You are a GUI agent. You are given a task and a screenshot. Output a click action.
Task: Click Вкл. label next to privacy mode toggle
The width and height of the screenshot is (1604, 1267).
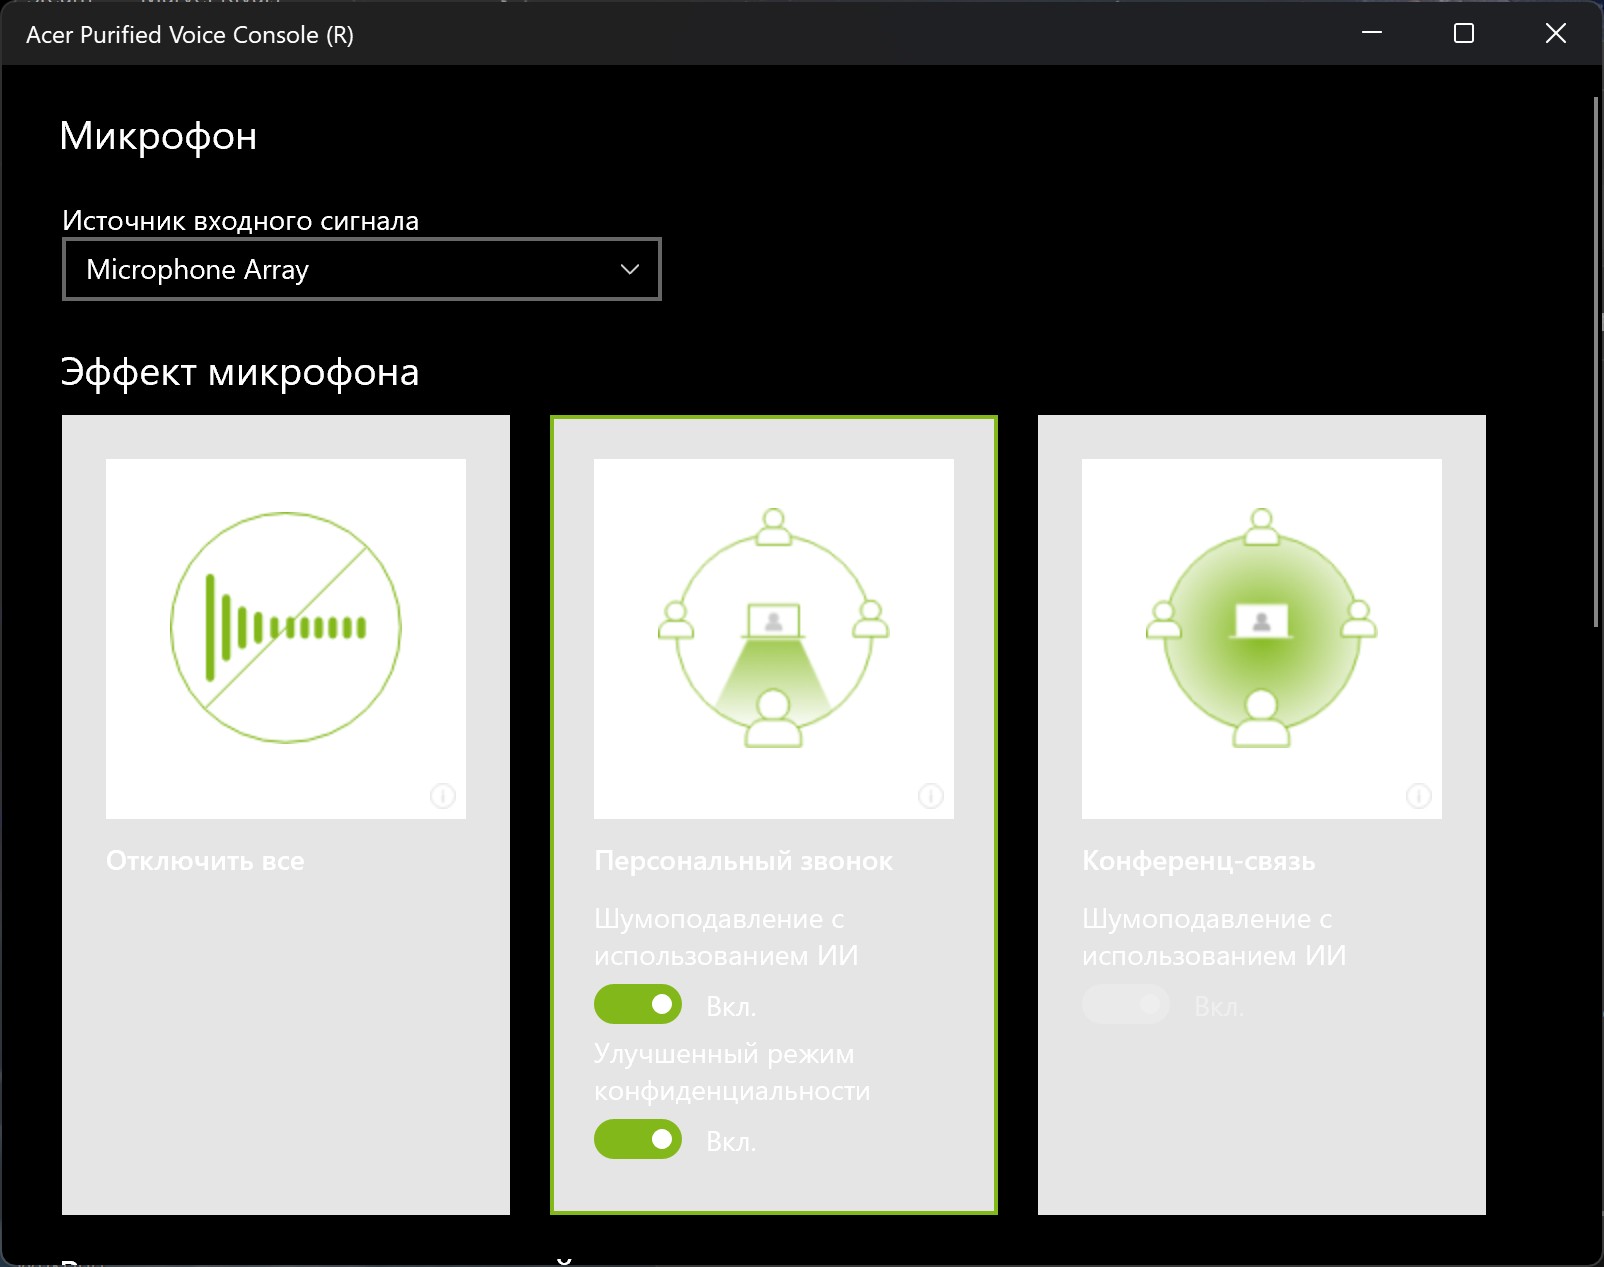[731, 1141]
